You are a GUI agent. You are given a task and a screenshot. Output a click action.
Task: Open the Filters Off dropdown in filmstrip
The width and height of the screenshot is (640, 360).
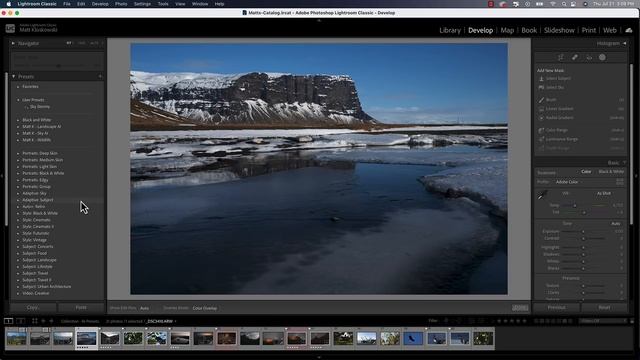pyautogui.click(x=602, y=321)
